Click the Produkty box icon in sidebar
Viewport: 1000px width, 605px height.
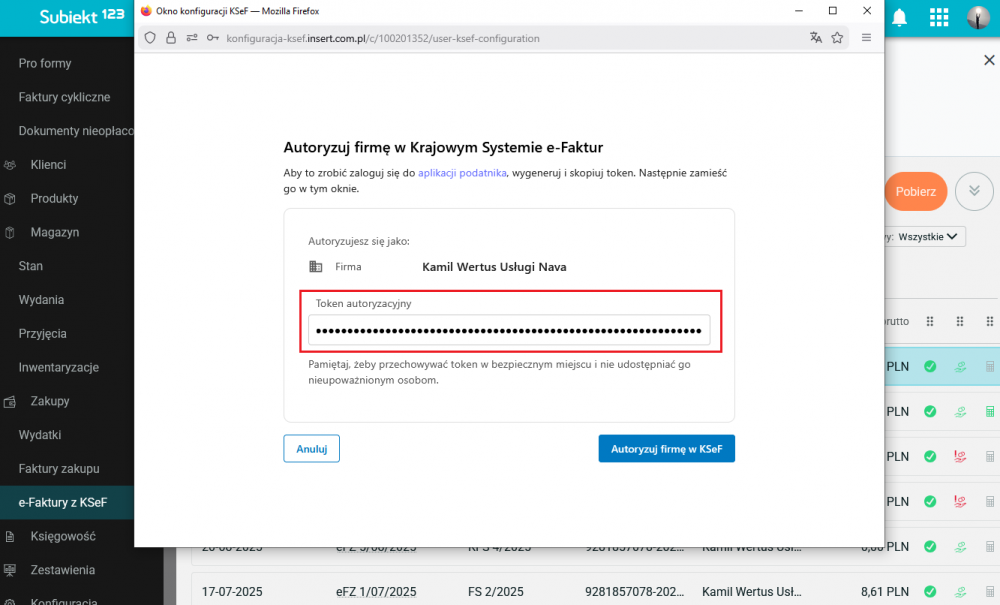pos(10,199)
